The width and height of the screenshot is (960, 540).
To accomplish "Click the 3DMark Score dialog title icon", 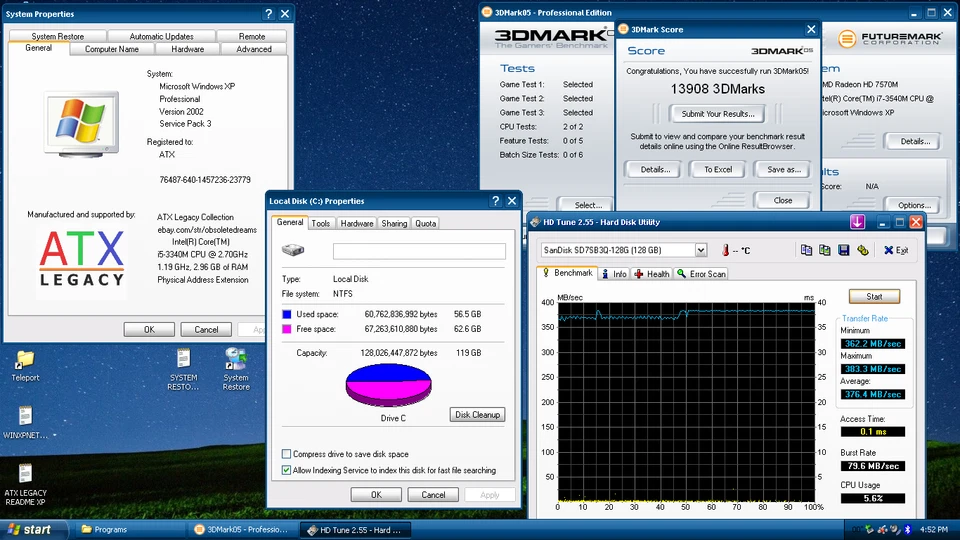I will coord(623,29).
